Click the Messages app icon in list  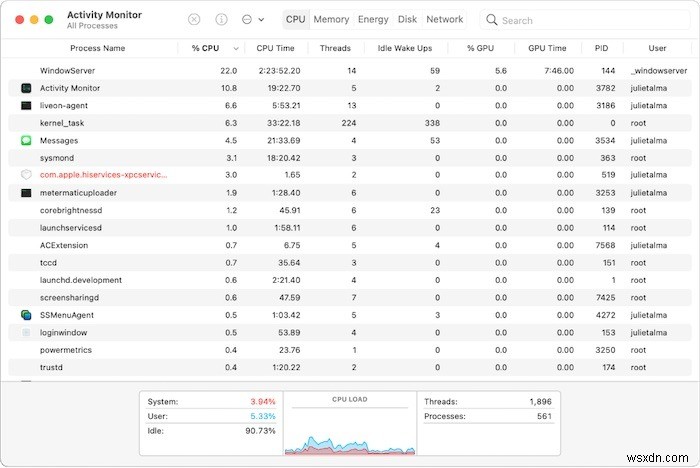click(x=26, y=140)
